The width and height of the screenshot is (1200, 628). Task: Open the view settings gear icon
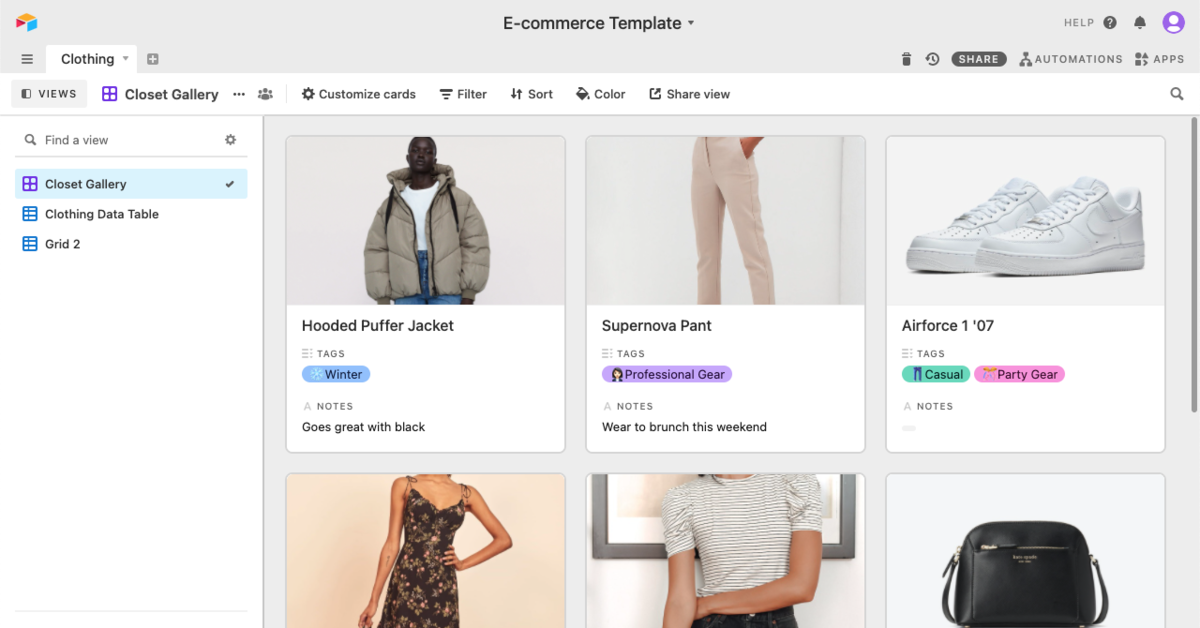tap(231, 140)
